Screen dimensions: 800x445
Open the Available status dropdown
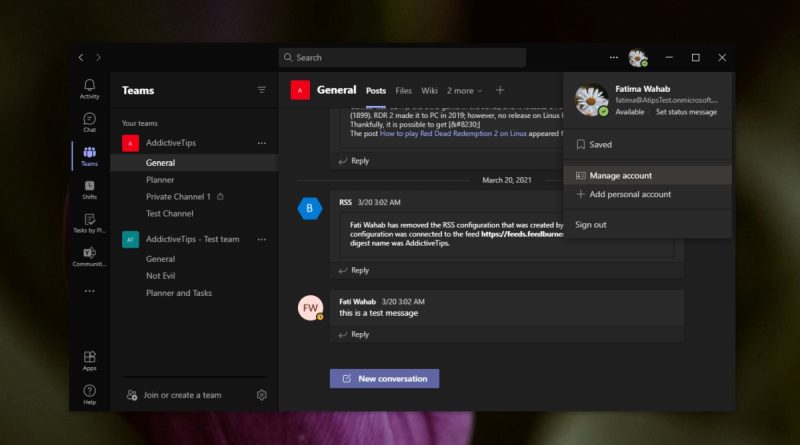630,112
